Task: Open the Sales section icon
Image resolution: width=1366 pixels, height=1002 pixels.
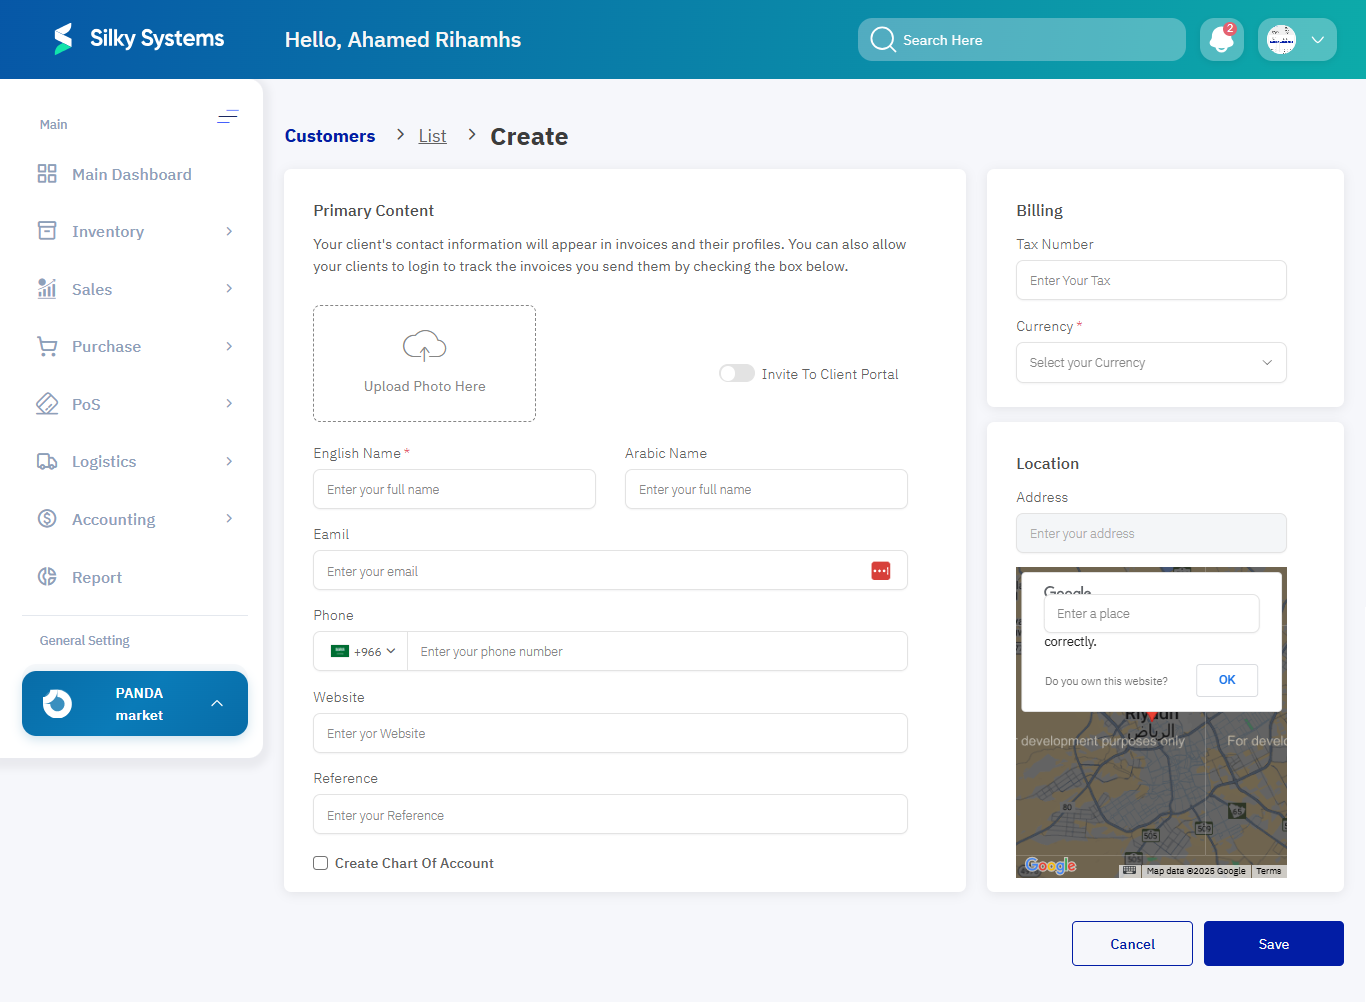Action: tap(46, 288)
